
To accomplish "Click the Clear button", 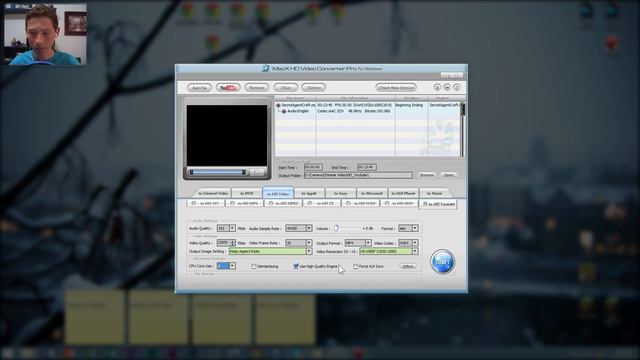I will 285,88.
